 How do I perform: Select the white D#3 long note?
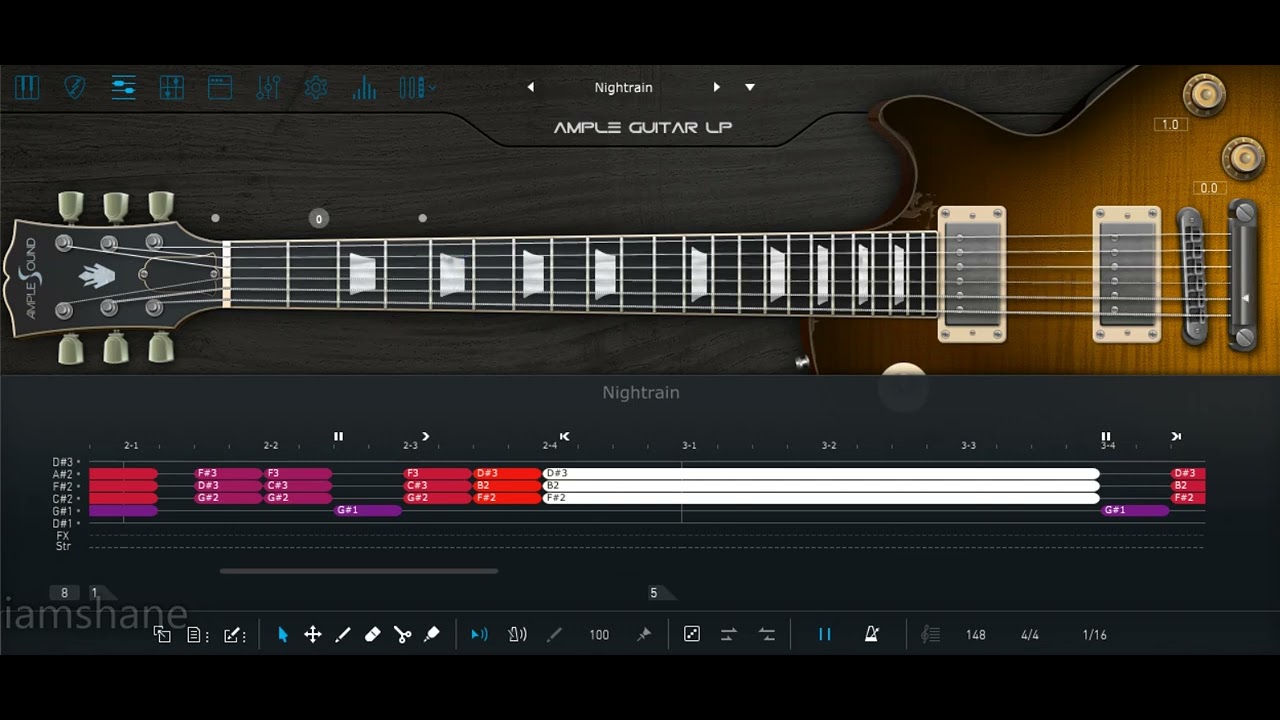click(821, 473)
